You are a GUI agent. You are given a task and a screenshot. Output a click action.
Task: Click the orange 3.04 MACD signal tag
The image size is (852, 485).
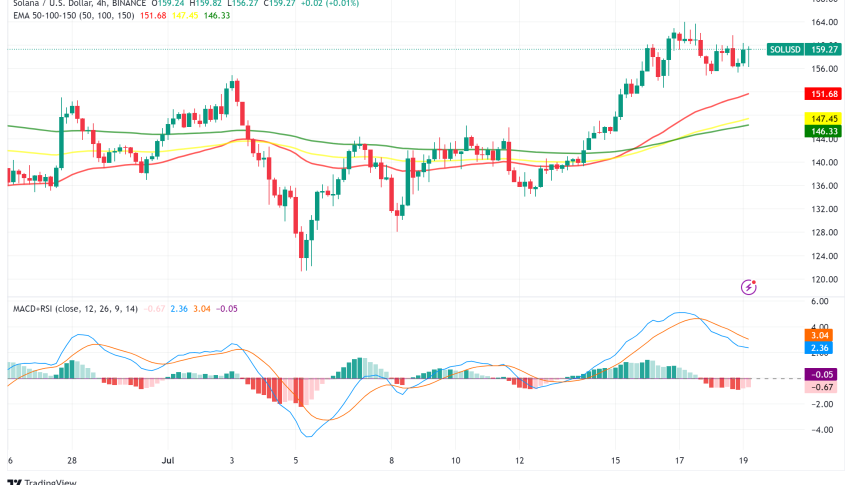(819, 336)
